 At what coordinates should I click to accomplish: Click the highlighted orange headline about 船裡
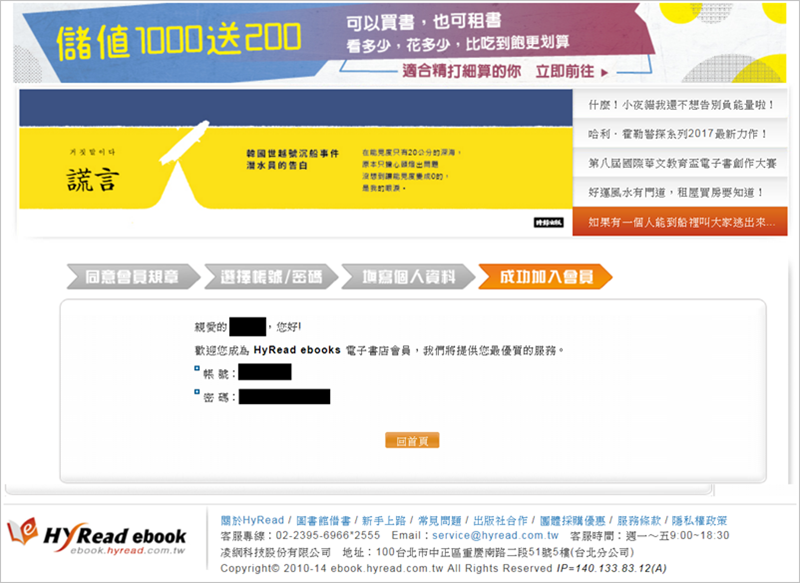coord(680,221)
